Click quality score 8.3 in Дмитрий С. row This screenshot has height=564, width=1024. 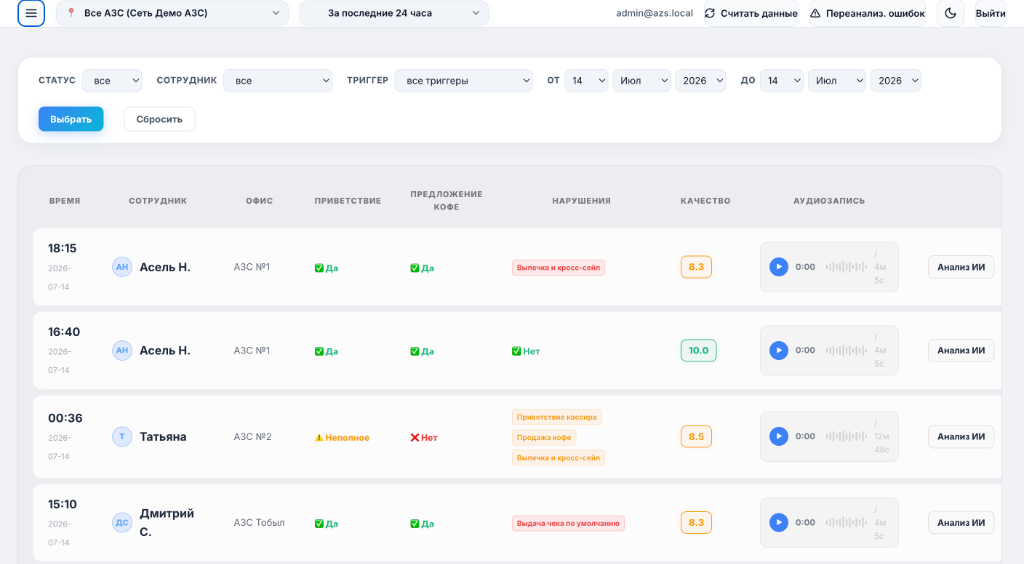(x=696, y=523)
